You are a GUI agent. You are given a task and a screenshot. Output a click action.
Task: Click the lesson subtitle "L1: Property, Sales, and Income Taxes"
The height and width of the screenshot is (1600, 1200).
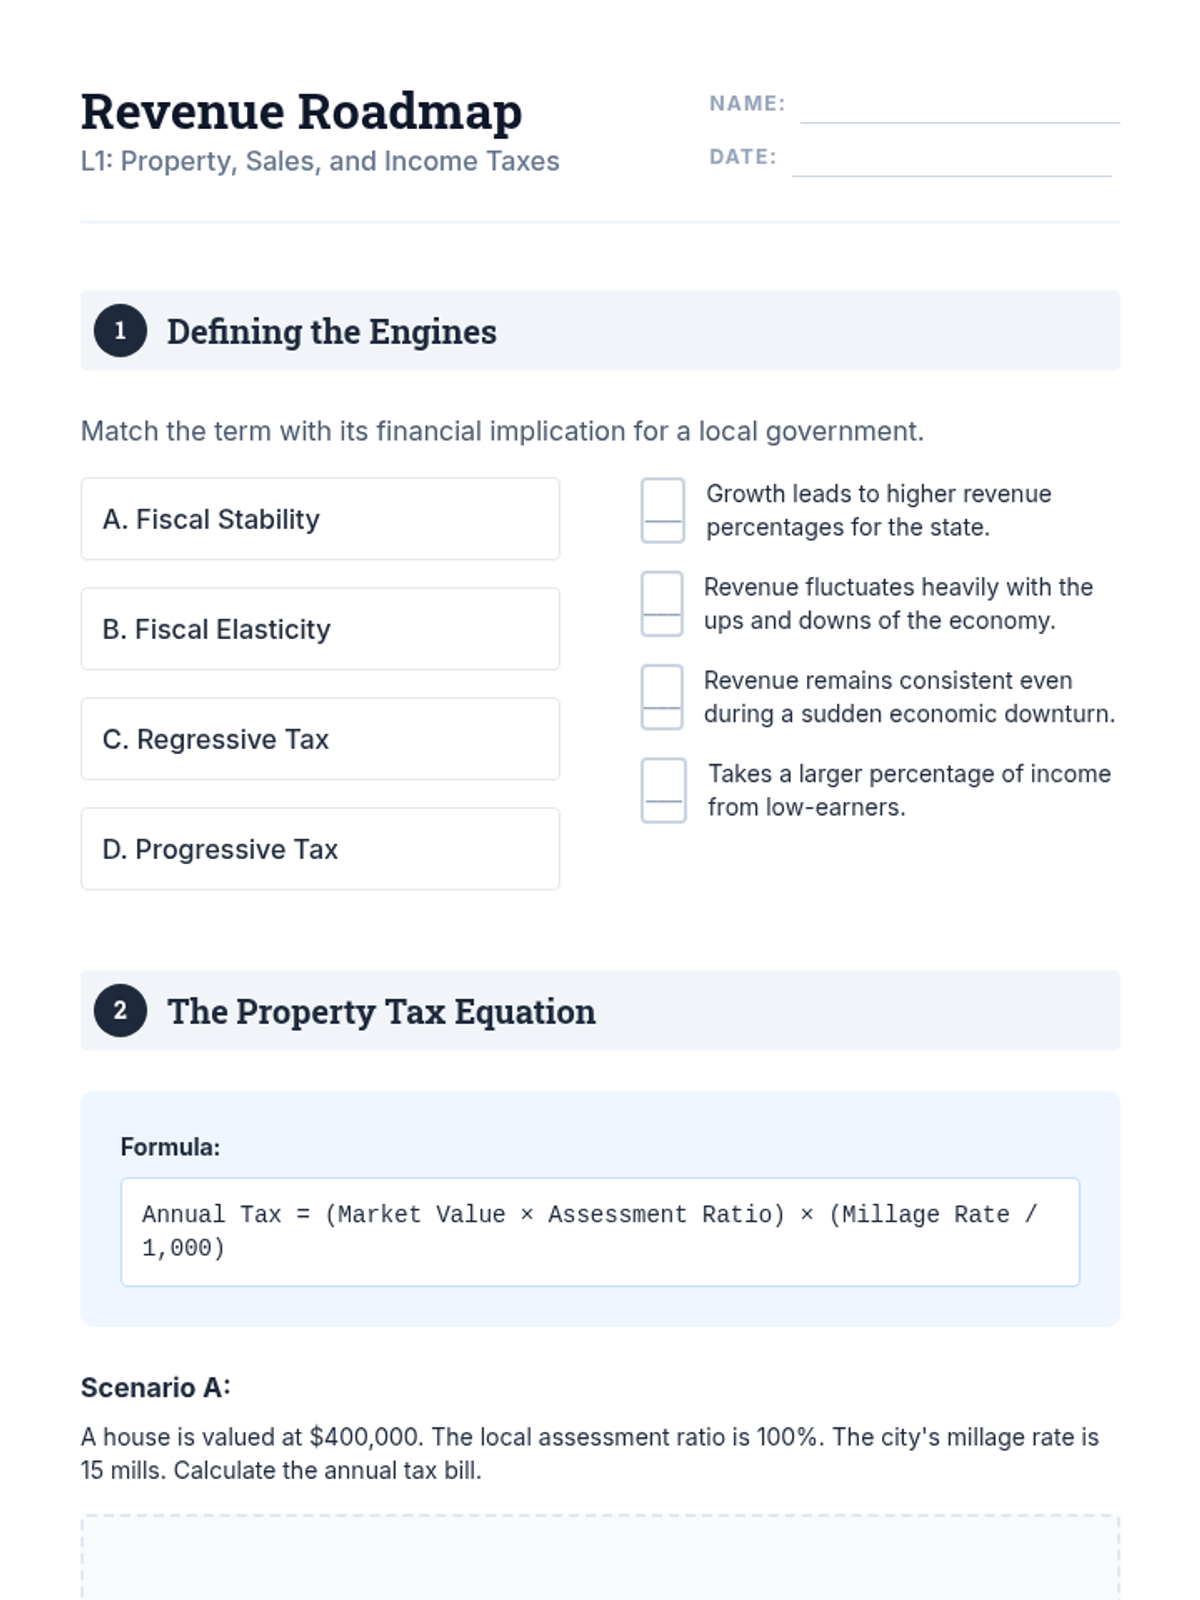[320, 161]
